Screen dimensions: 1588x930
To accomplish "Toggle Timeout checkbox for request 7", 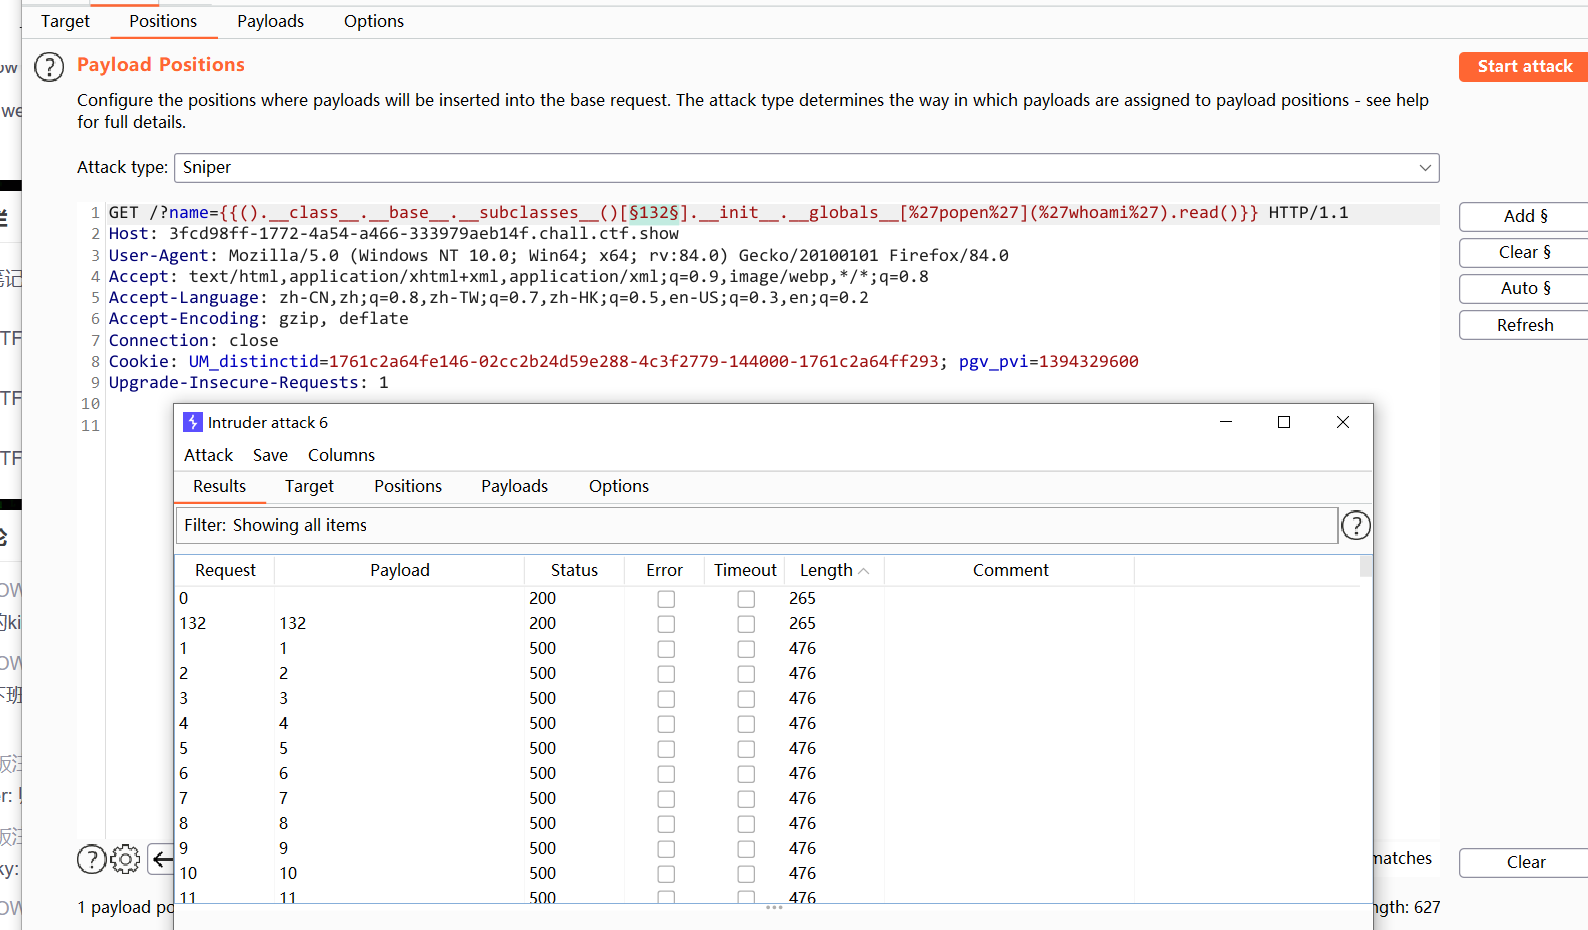I will (746, 799).
